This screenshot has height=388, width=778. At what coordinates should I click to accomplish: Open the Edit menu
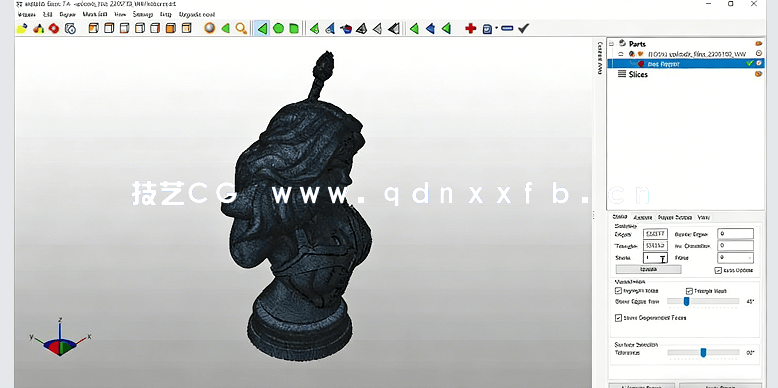pos(48,14)
